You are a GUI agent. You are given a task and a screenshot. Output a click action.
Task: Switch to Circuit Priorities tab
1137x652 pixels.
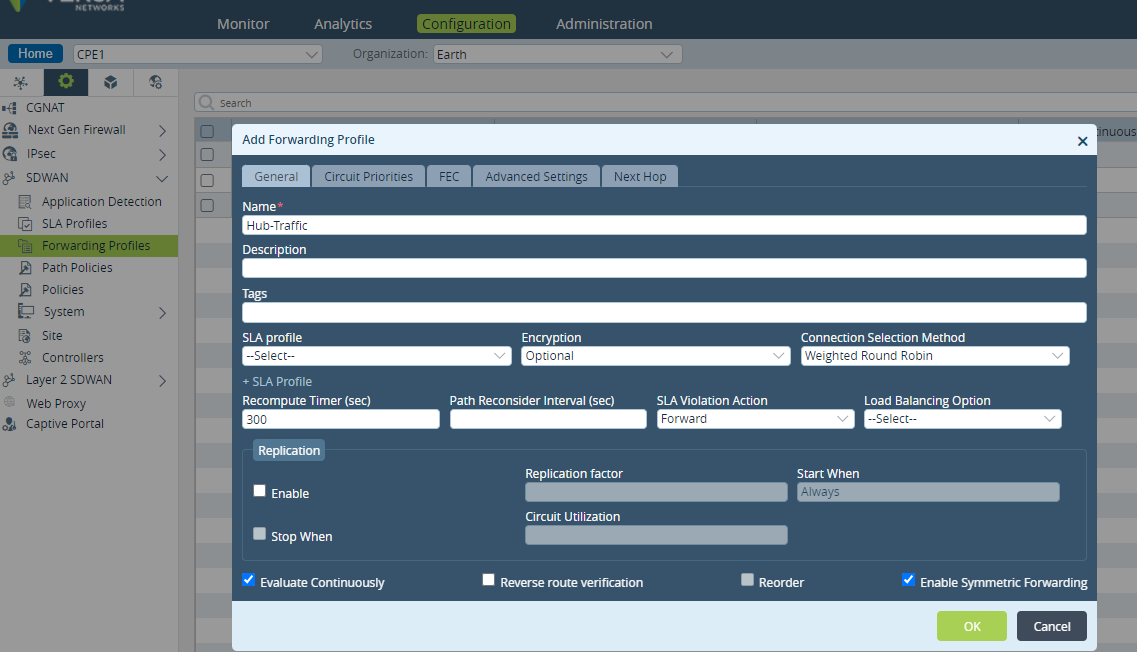point(368,176)
